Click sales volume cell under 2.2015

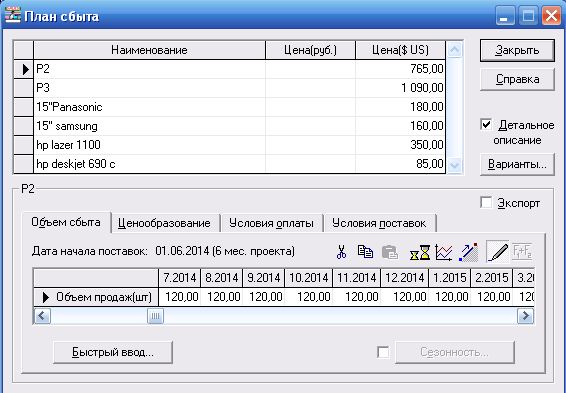[492, 297]
